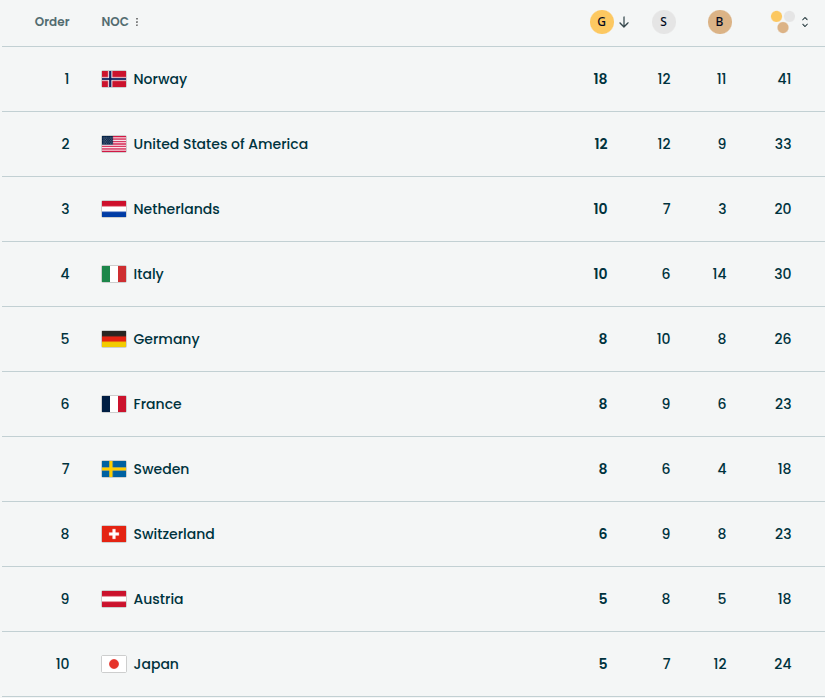The height and width of the screenshot is (698, 825).
Task: Select the Netherlands flag icon
Action: pos(114,209)
